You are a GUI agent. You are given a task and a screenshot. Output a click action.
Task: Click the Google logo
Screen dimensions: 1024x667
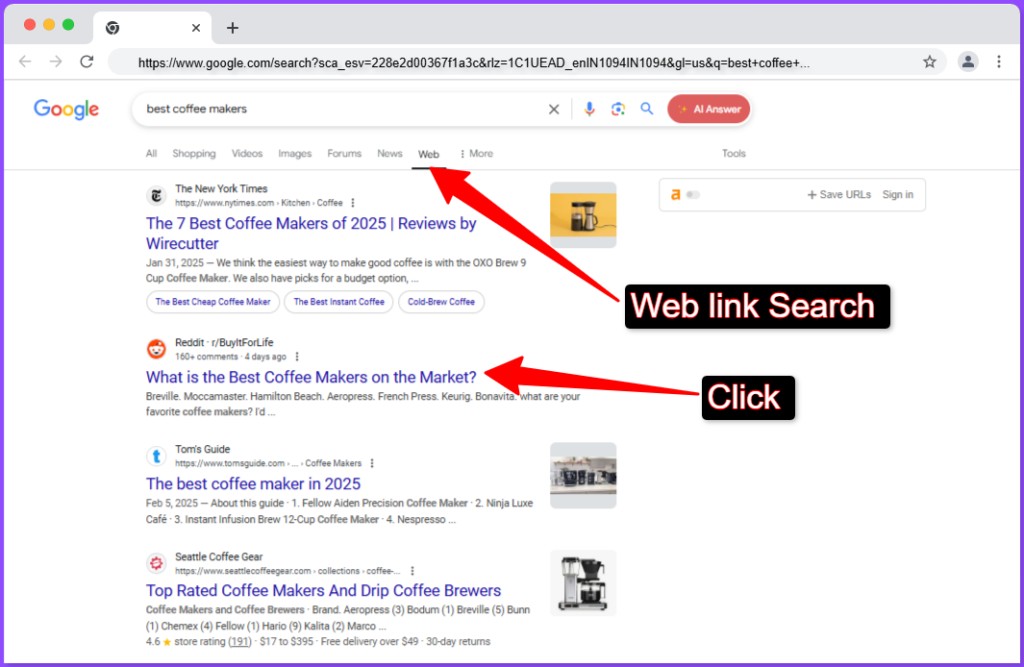pyautogui.click(x=66, y=109)
